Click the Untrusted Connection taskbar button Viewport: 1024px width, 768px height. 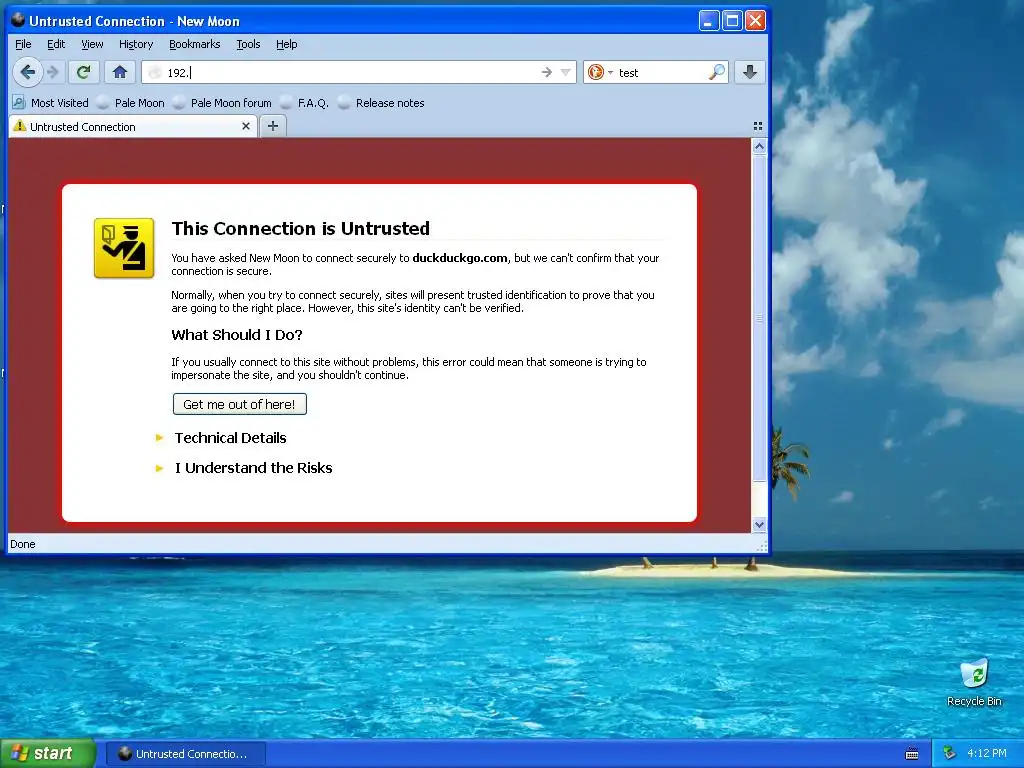pos(185,754)
